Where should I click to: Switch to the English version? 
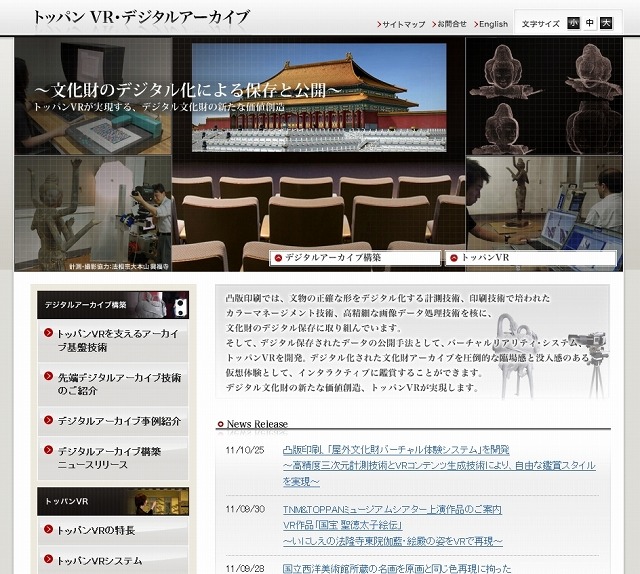(x=493, y=24)
